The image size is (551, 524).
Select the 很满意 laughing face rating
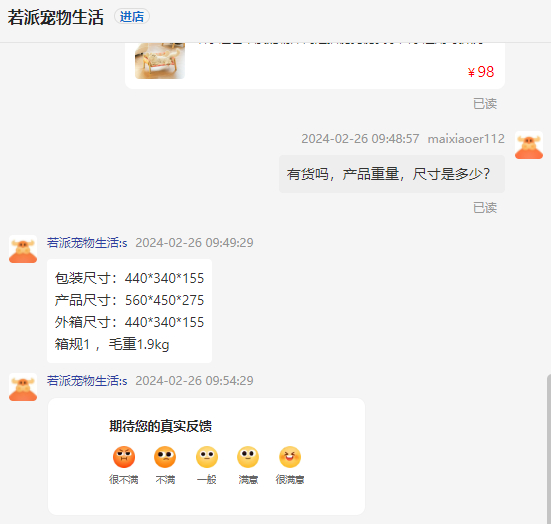coord(290,457)
